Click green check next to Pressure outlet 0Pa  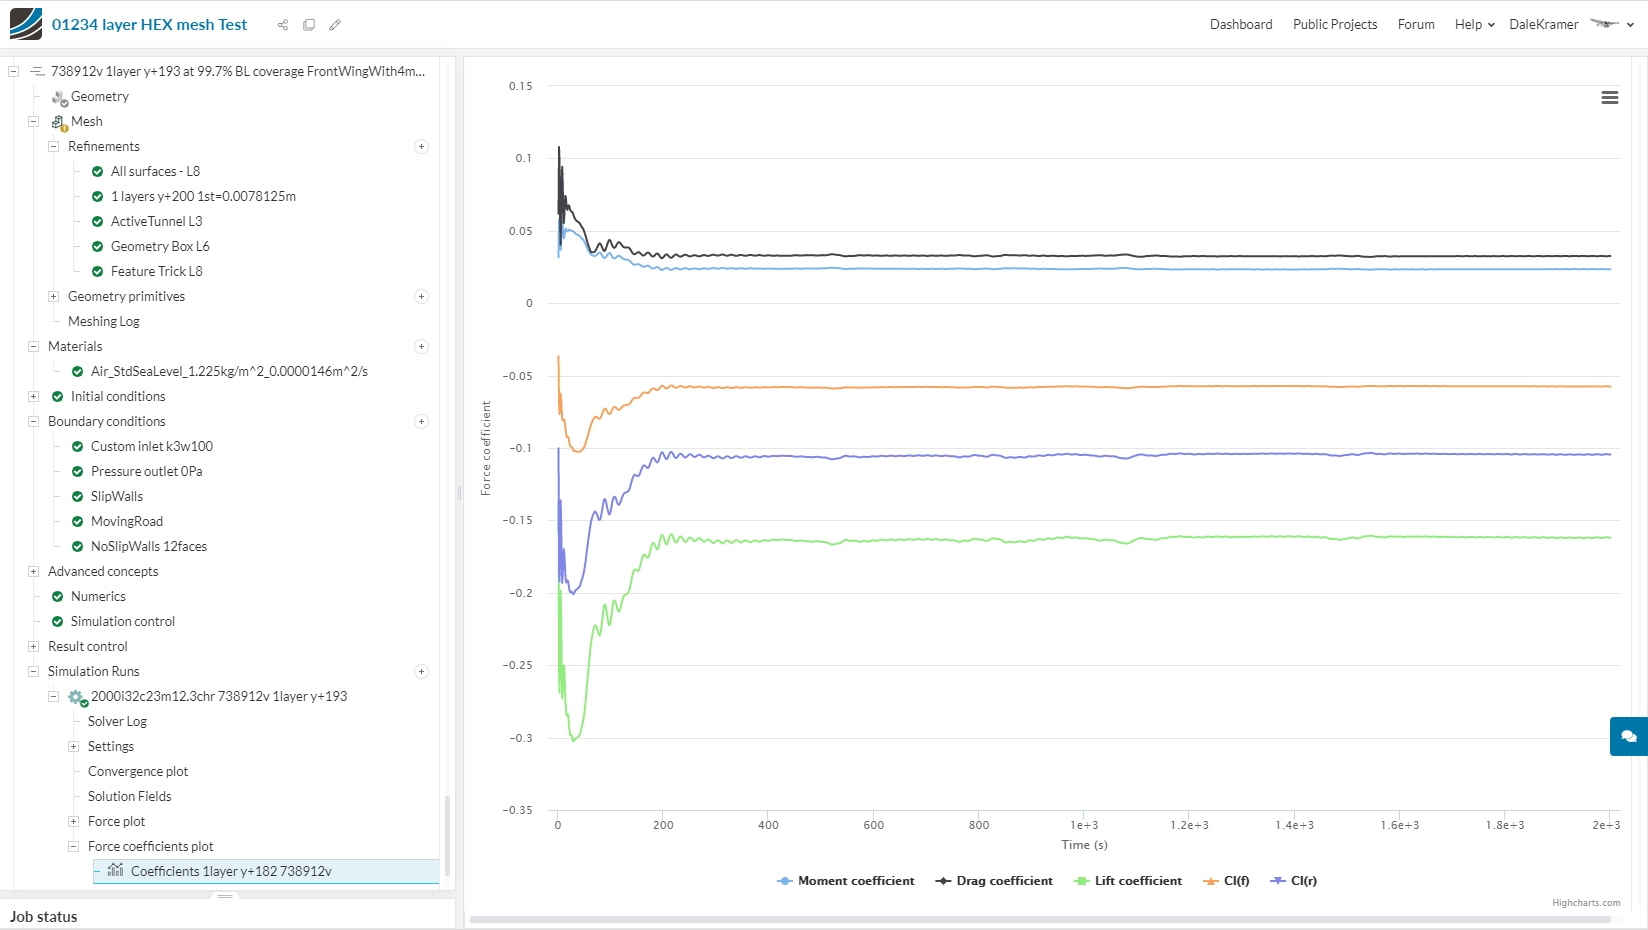point(77,472)
